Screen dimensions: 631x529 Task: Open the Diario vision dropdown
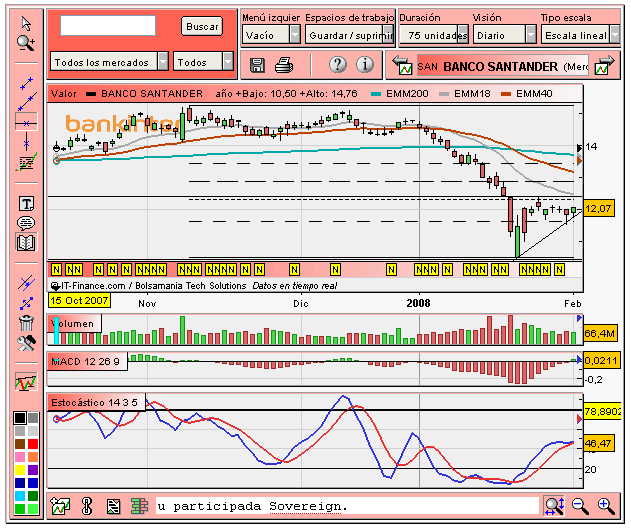point(505,35)
